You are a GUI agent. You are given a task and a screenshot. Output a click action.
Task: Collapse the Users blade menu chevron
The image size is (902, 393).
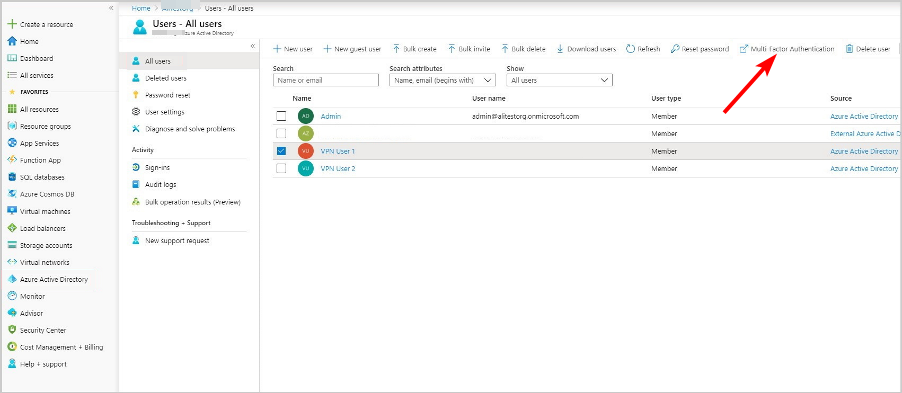[253, 46]
